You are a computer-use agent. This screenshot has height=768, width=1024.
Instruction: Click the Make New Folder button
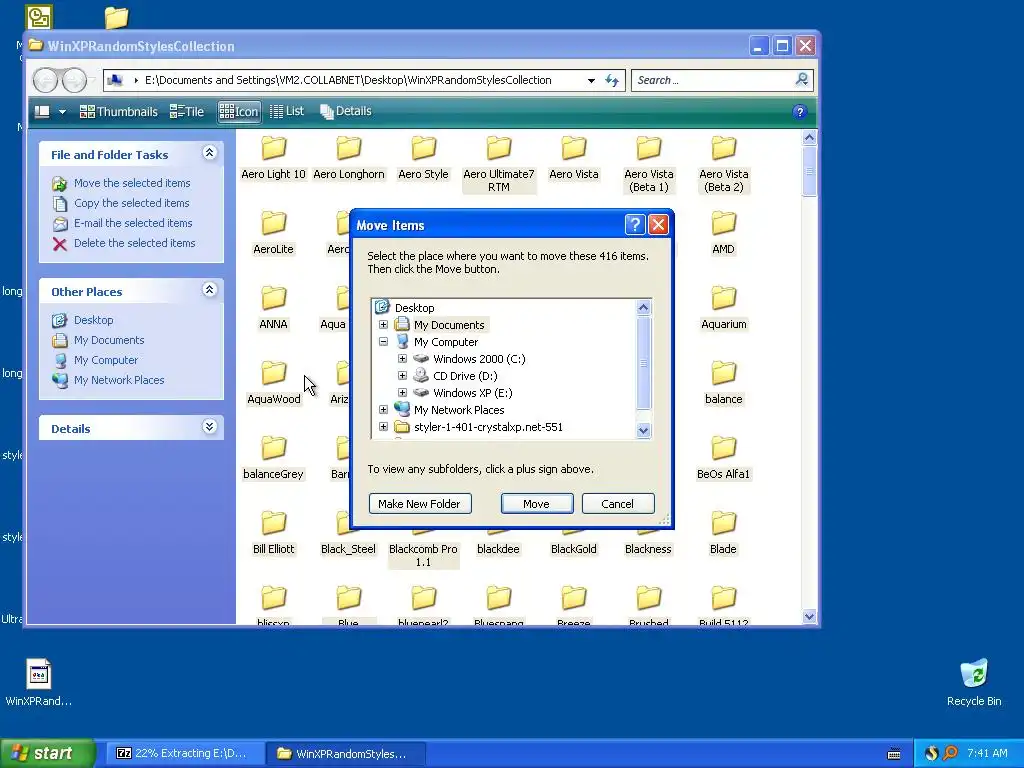(420, 504)
